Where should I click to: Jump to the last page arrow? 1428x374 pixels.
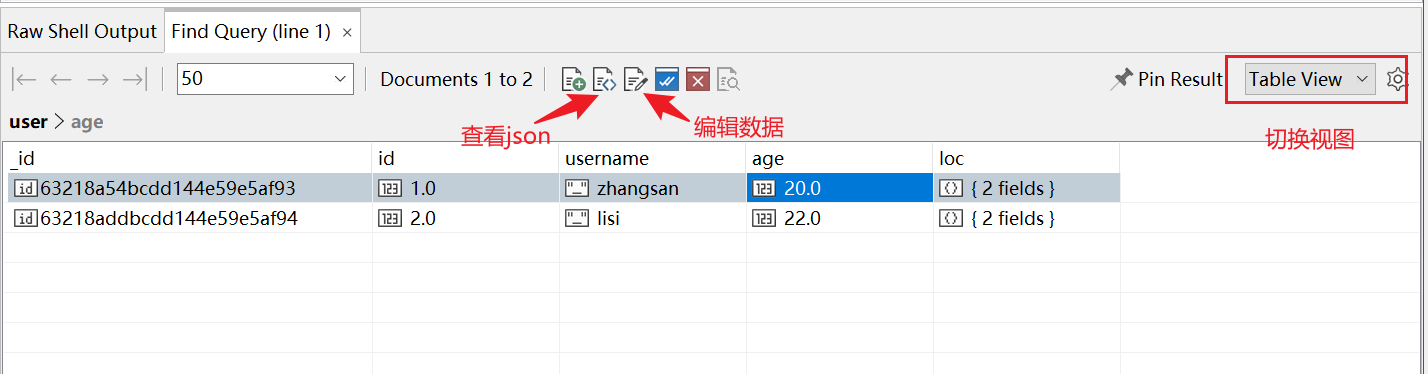coord(133,80)
